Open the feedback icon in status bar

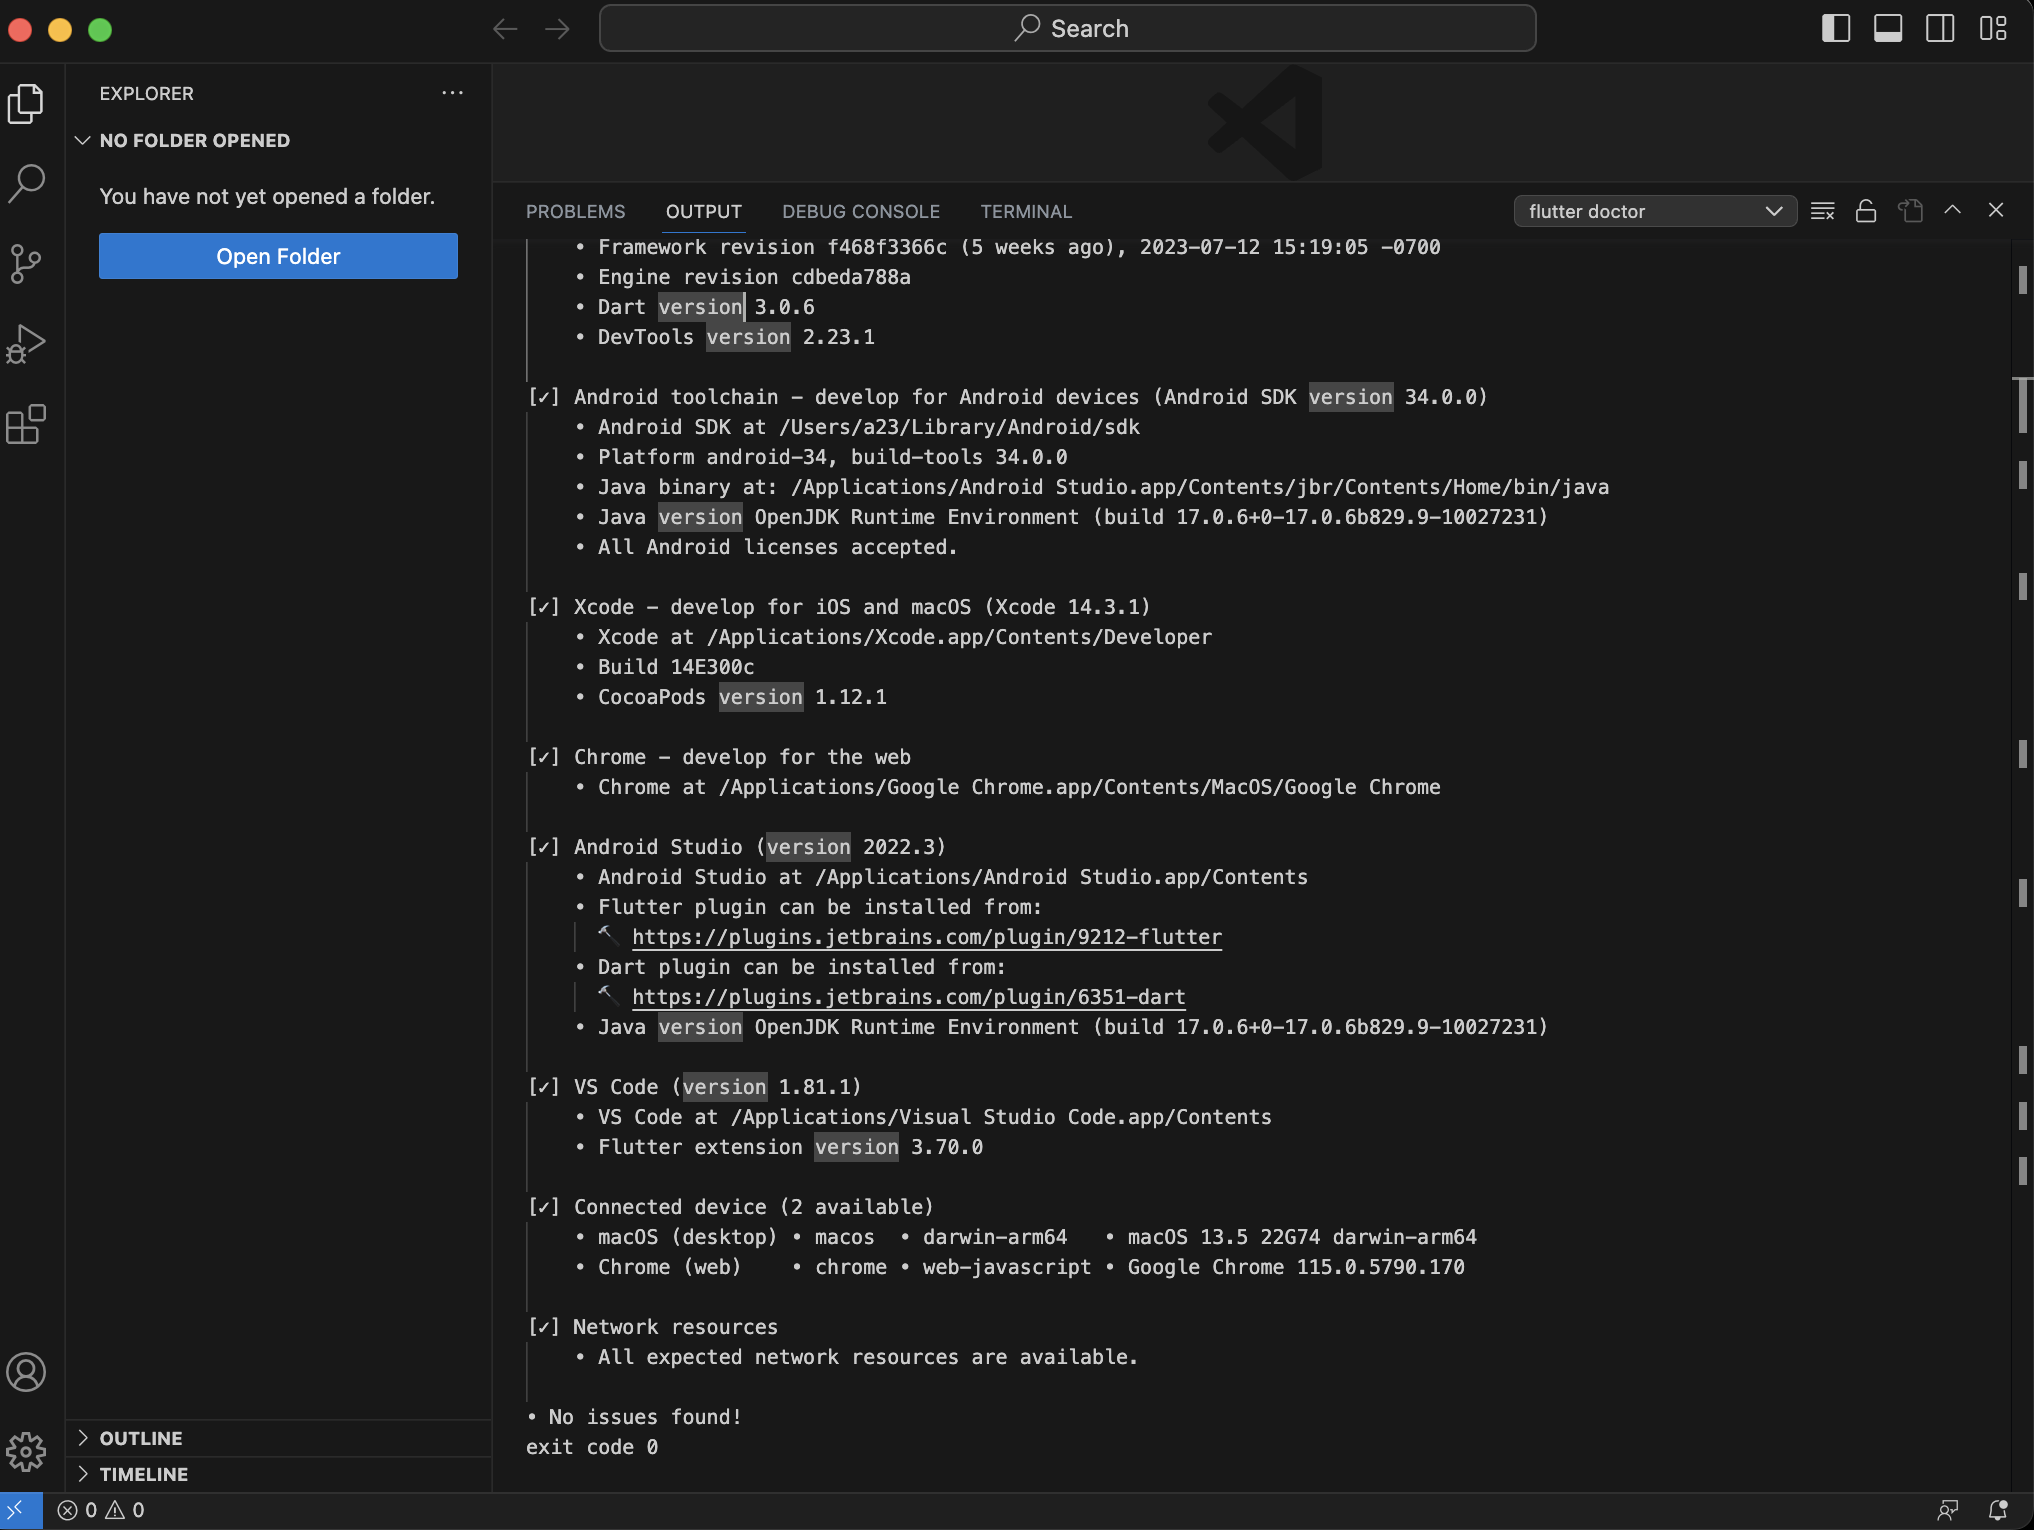click(x=1947, y=1510)
